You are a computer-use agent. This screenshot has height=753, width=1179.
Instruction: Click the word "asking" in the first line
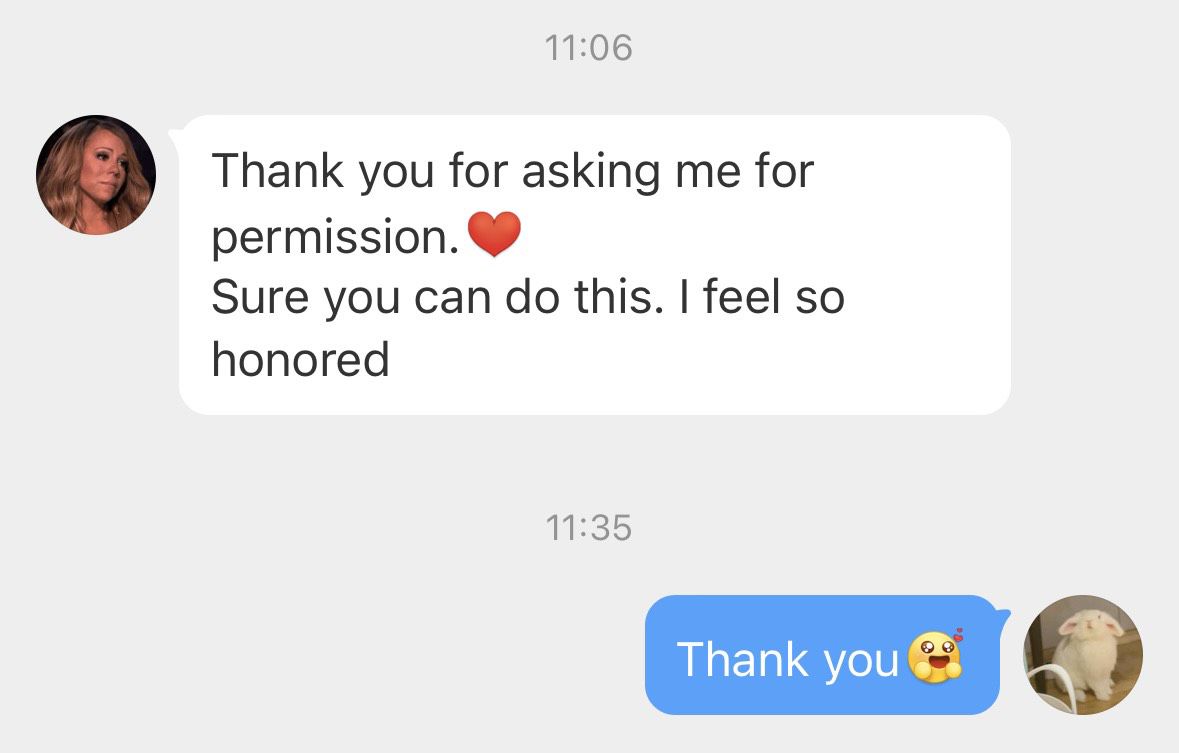click(x=590, y=173)
